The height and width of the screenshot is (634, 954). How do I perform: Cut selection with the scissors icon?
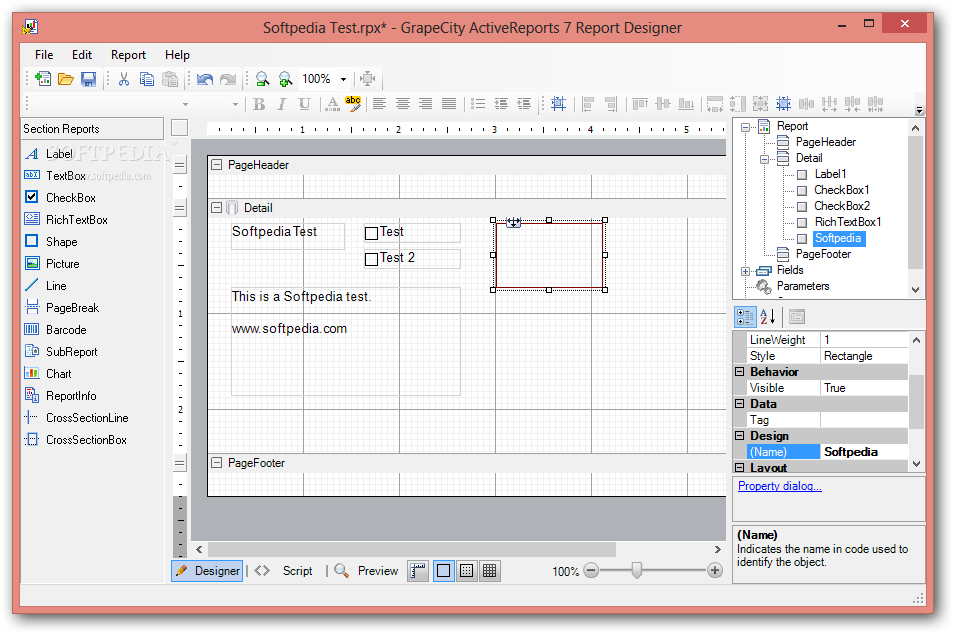[x=124, y=79]
